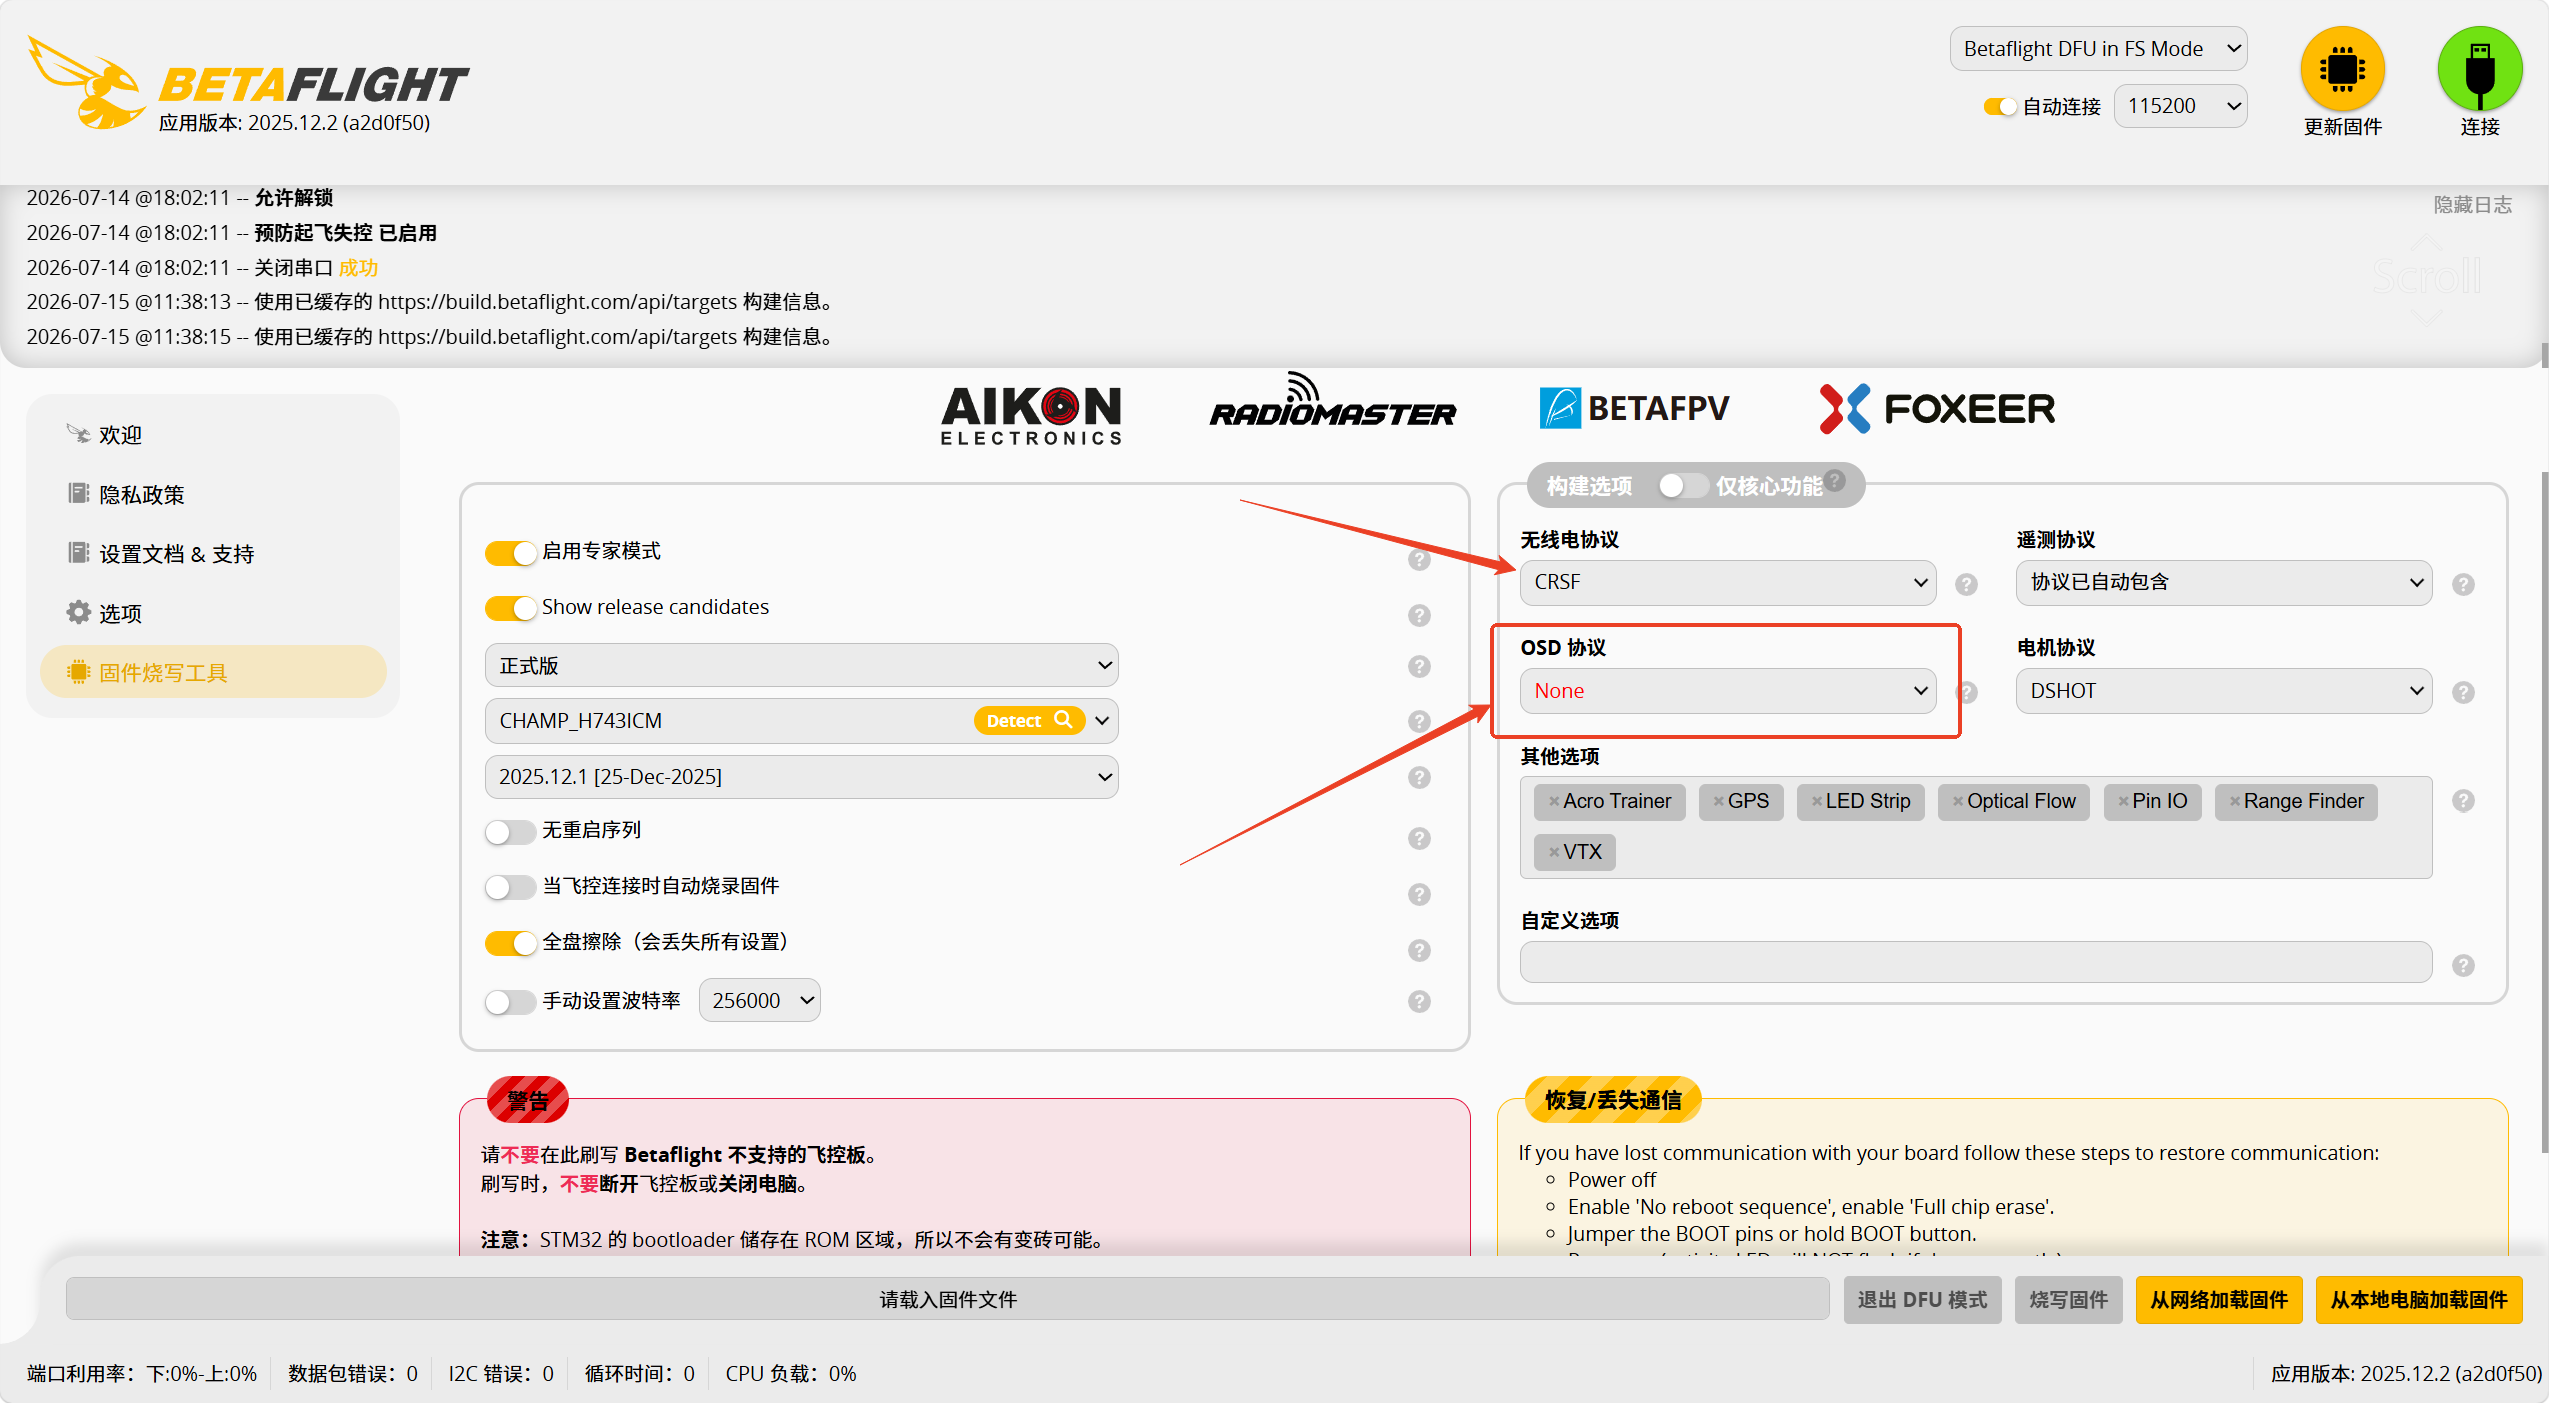This screenshot has height=1403, width=2549.
Task: Open the OSD 协议 None dropdown
Action: pos(1728,691)
